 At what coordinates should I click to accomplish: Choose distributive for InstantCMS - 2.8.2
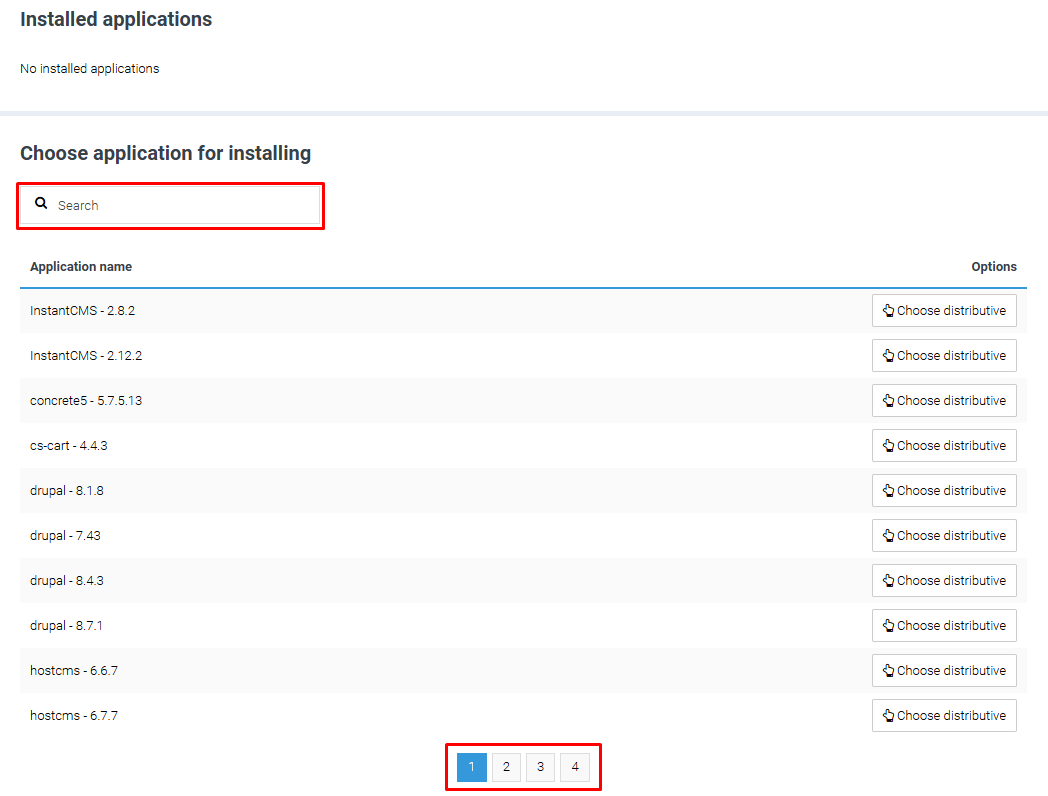coord(944,311)
